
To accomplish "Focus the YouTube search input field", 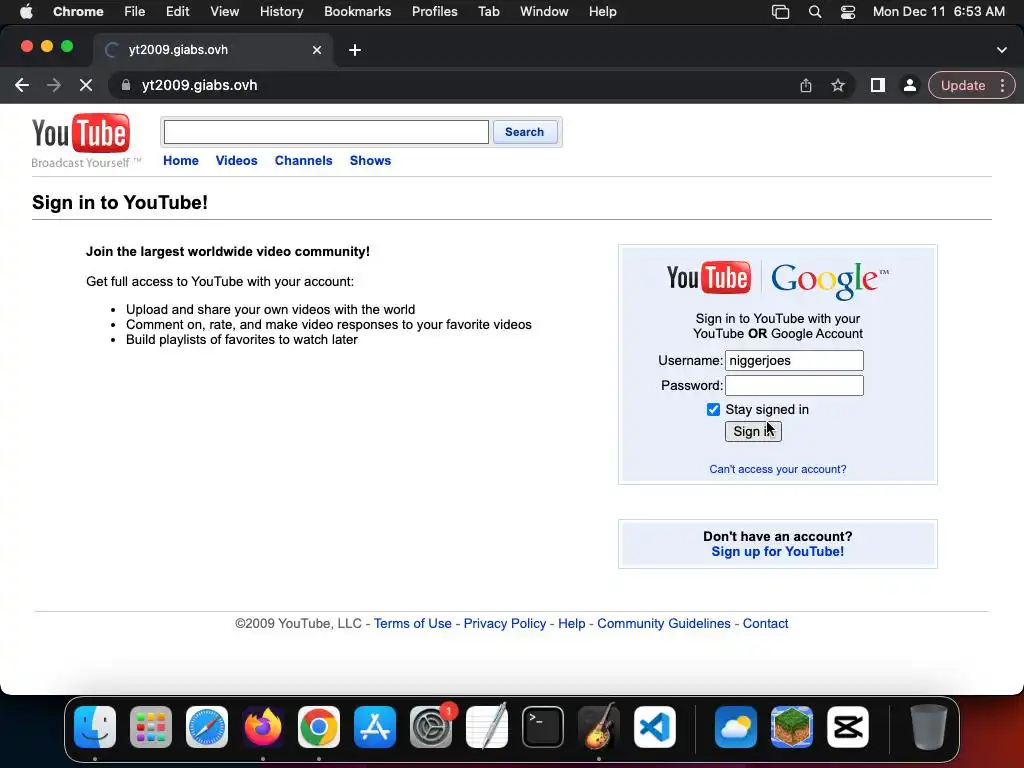I will [x=326, y=132].
